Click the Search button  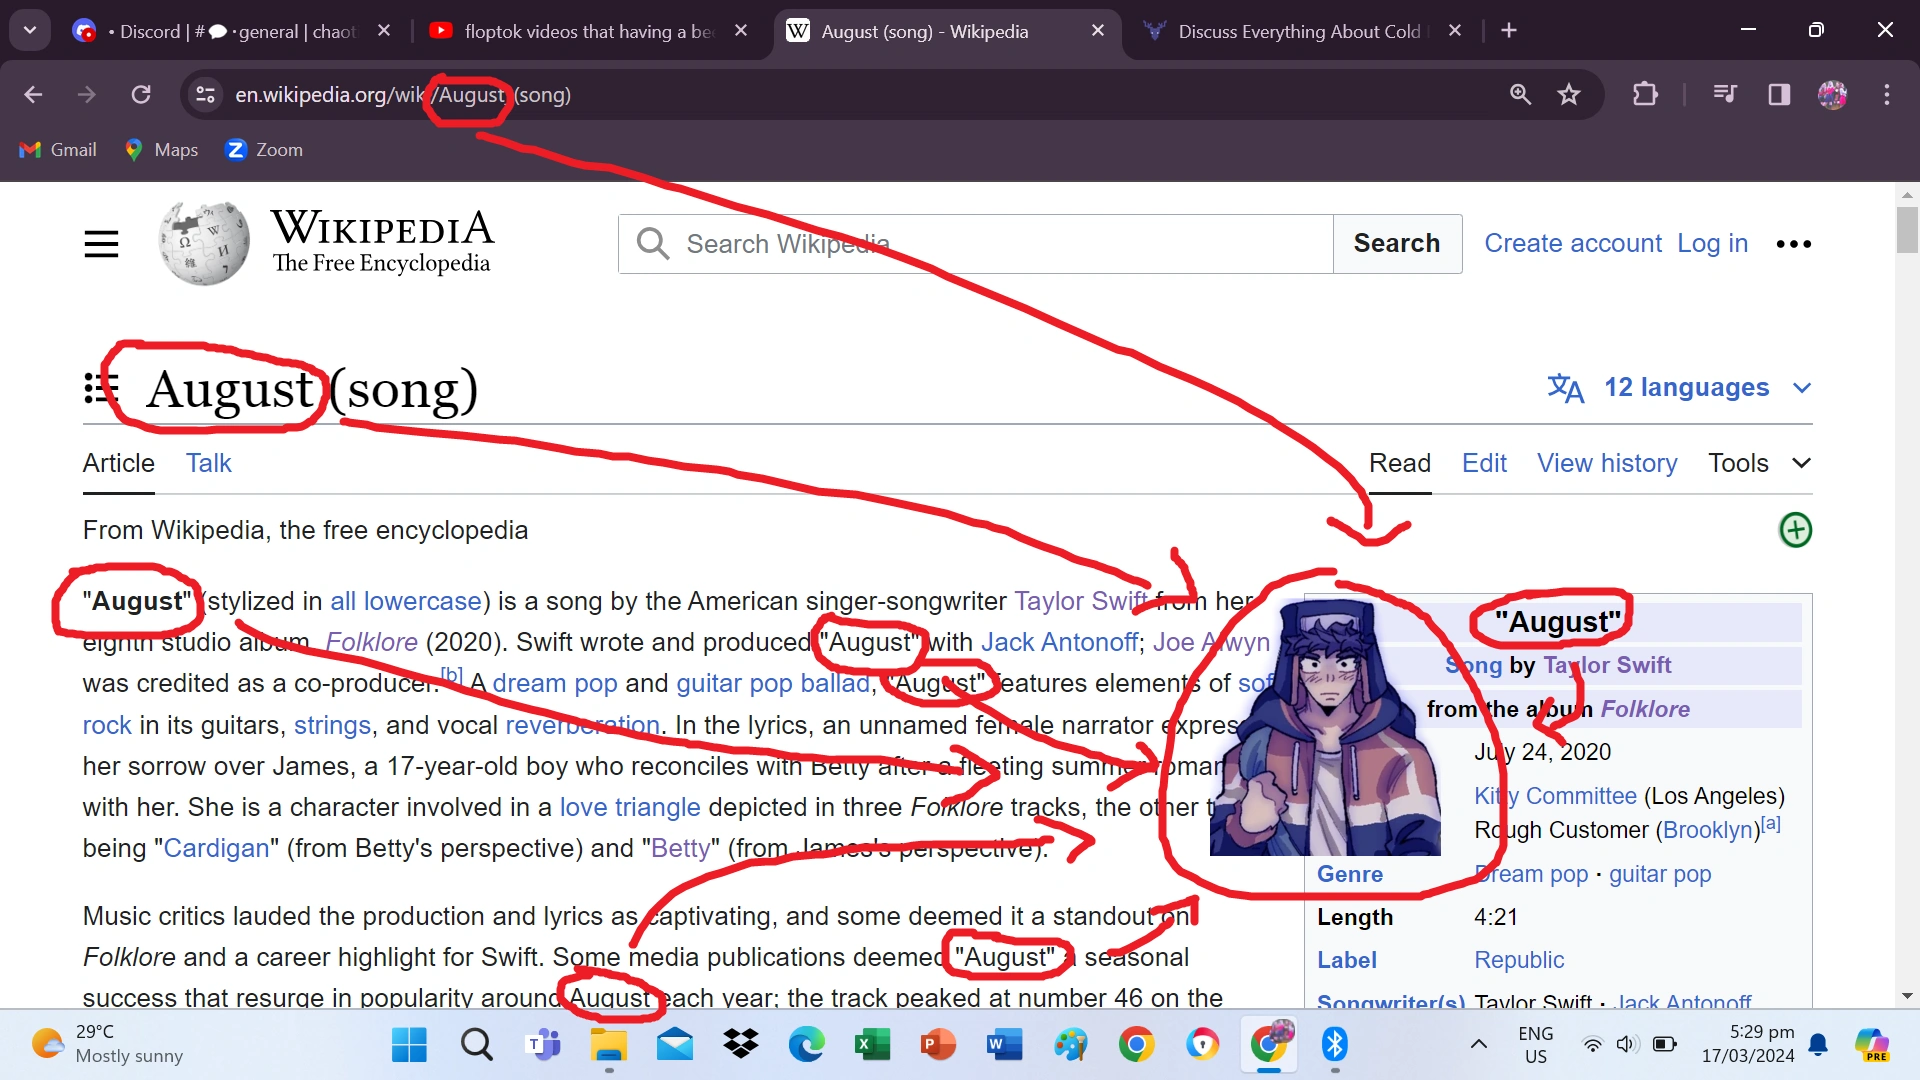coord(1396,243)
